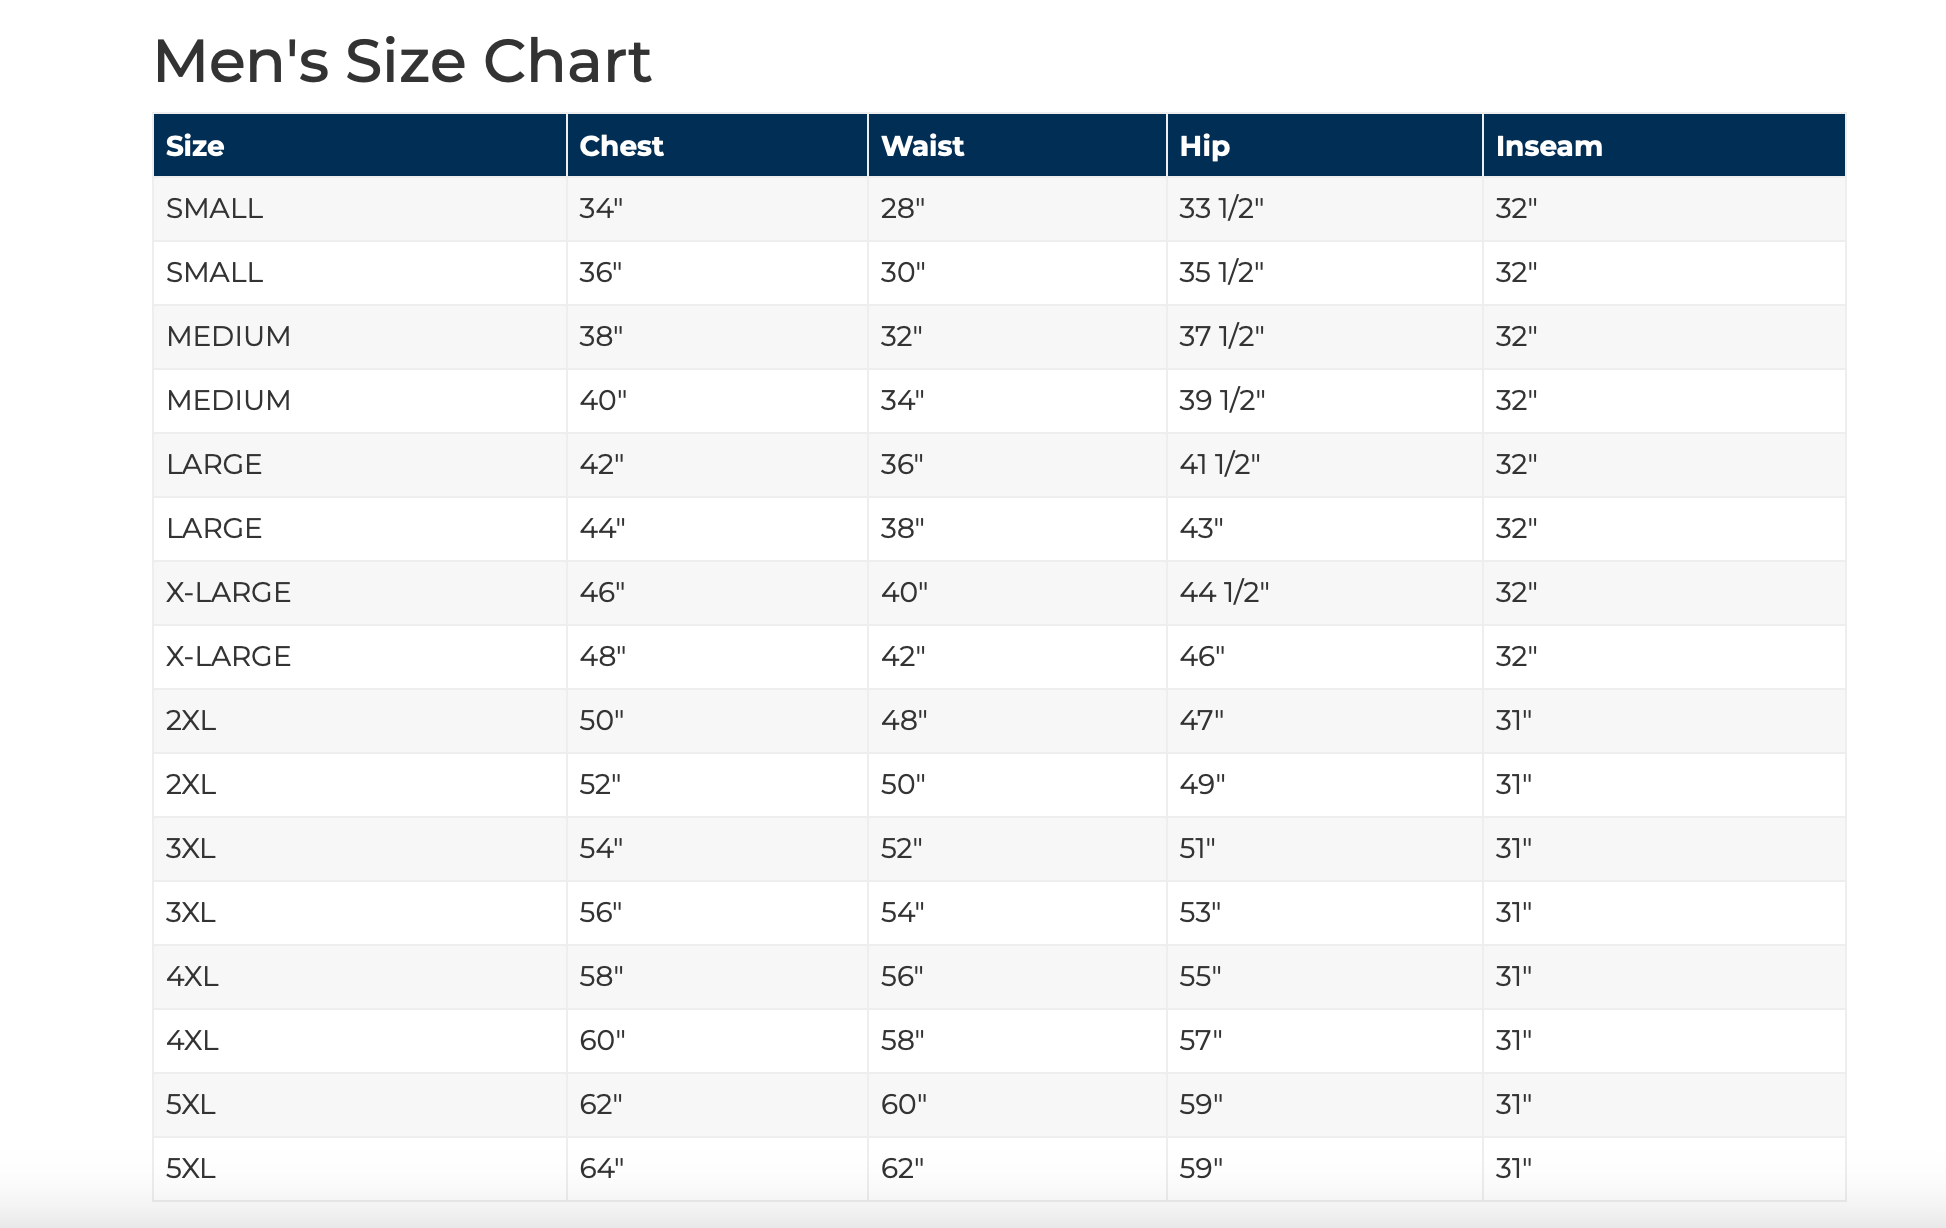Viewport: 1946px width, 1228px height.
Task: Click the Size column header
Action: point(195,146)
